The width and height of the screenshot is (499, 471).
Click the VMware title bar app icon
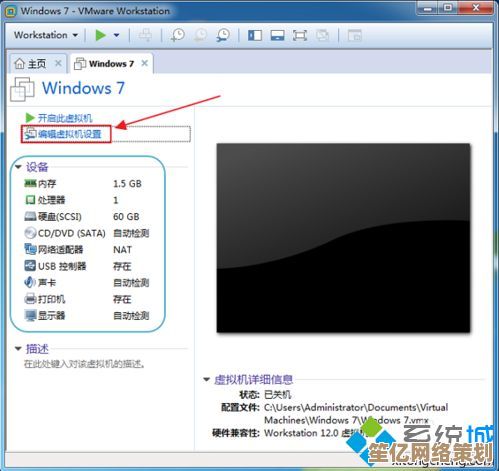[x=11, y=11]
